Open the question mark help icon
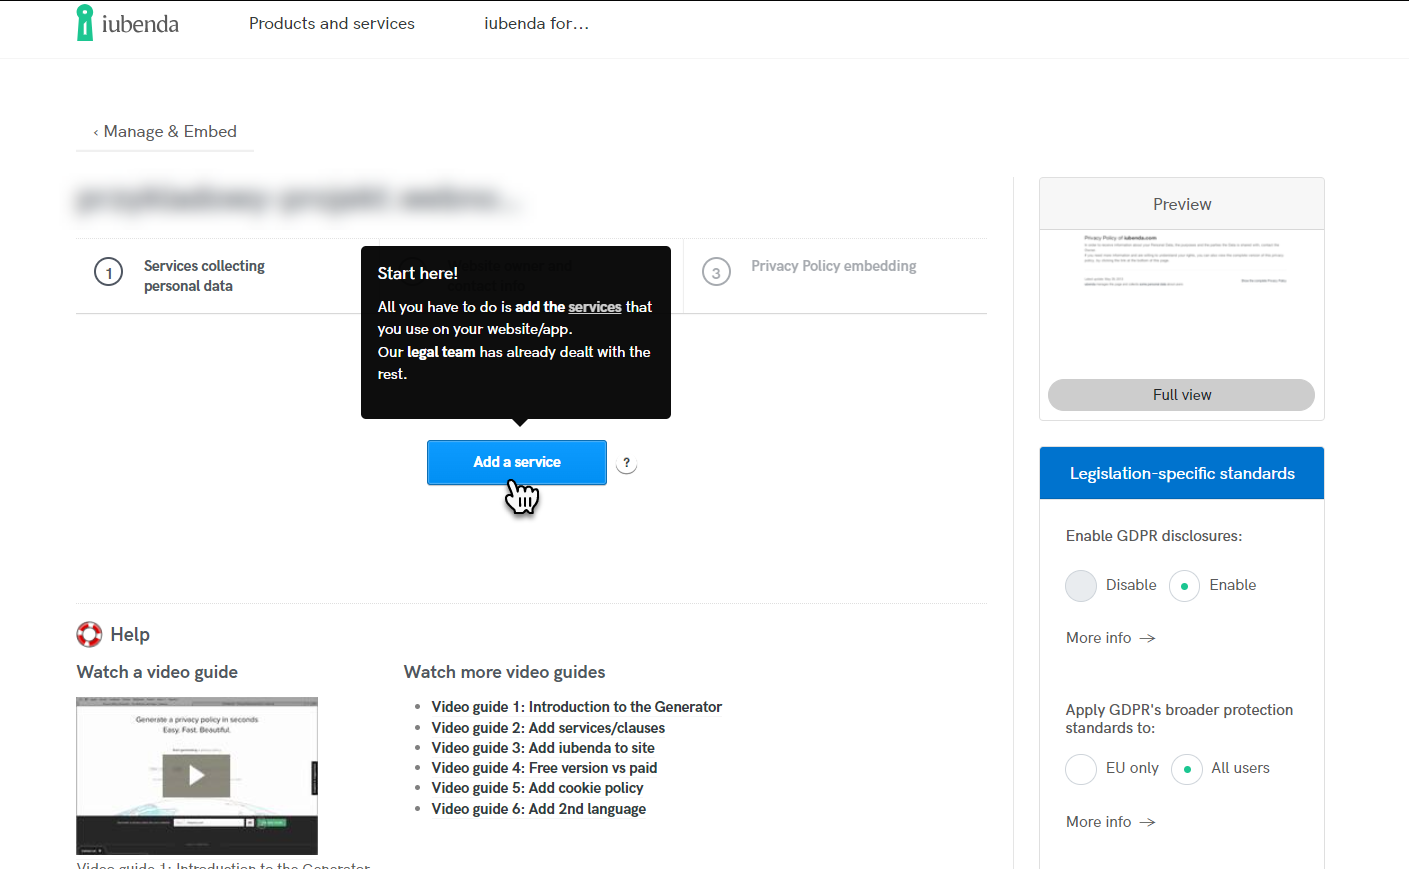Screen dimensions: 1409x869 click(626, 463)
